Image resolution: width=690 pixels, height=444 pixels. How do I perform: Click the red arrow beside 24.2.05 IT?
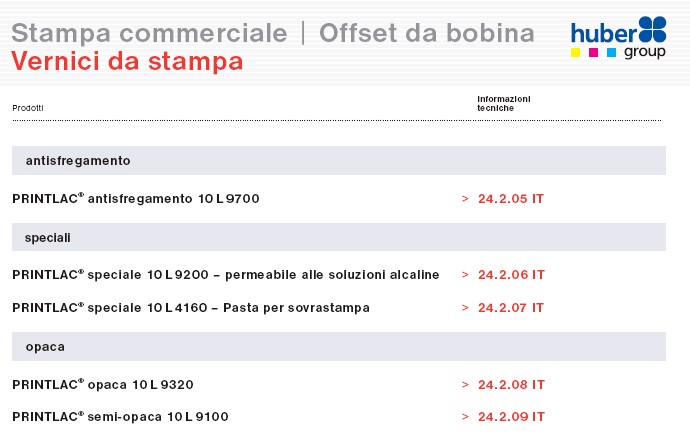coord(465,199)
